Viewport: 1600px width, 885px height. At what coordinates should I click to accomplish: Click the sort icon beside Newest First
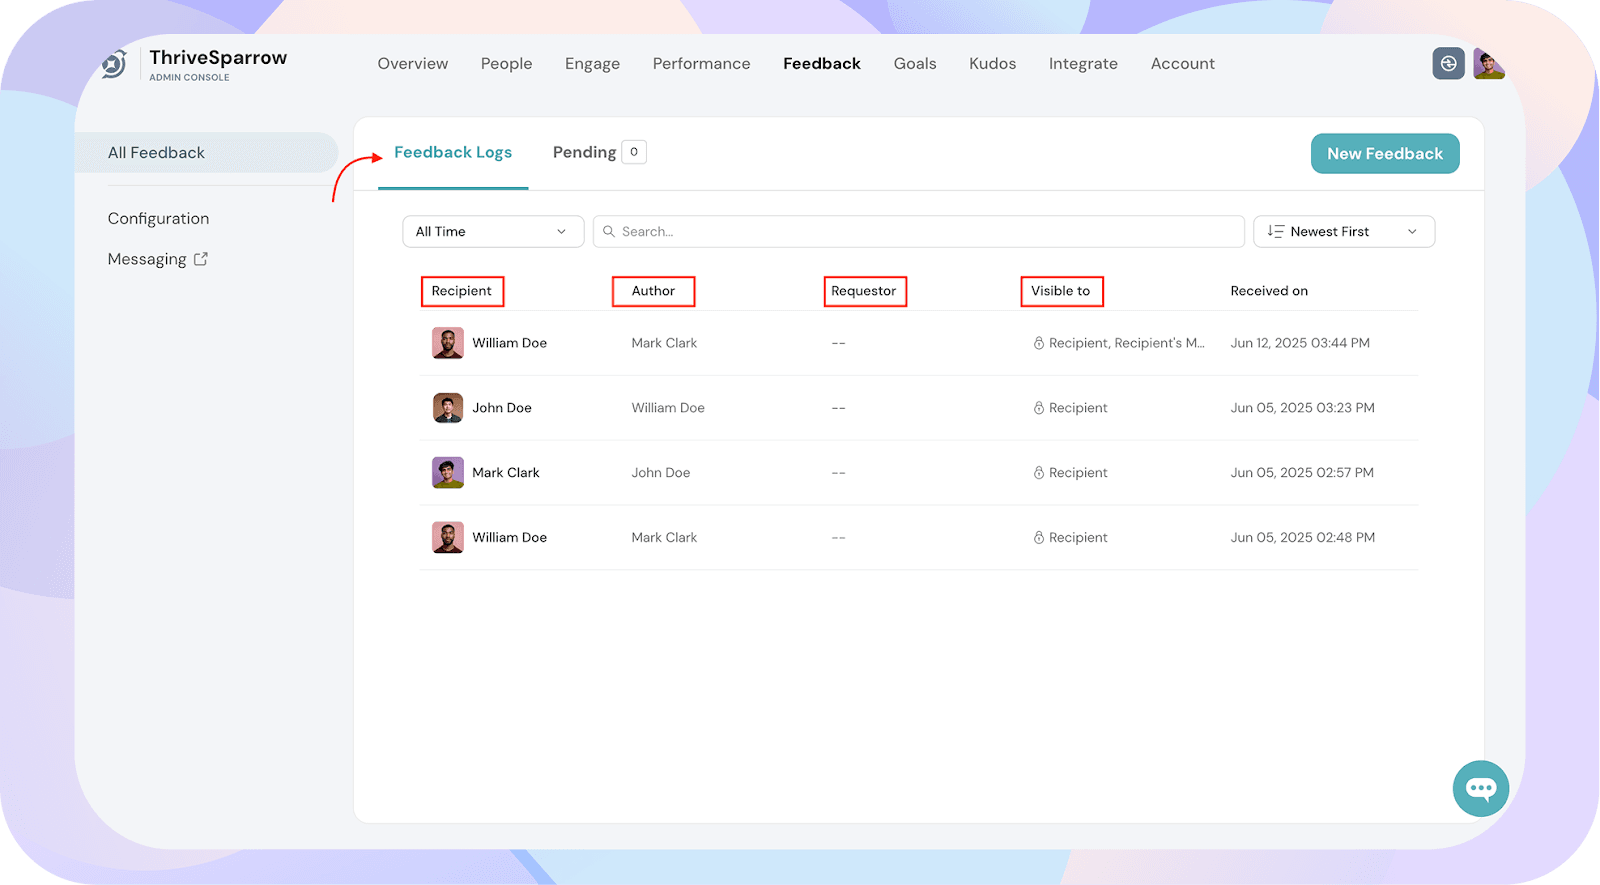pyautogui.click(x=1275, y=232)
